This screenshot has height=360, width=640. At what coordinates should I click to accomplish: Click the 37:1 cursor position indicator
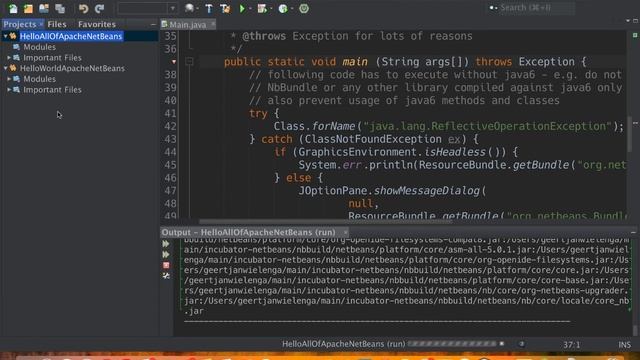[571, 345]
